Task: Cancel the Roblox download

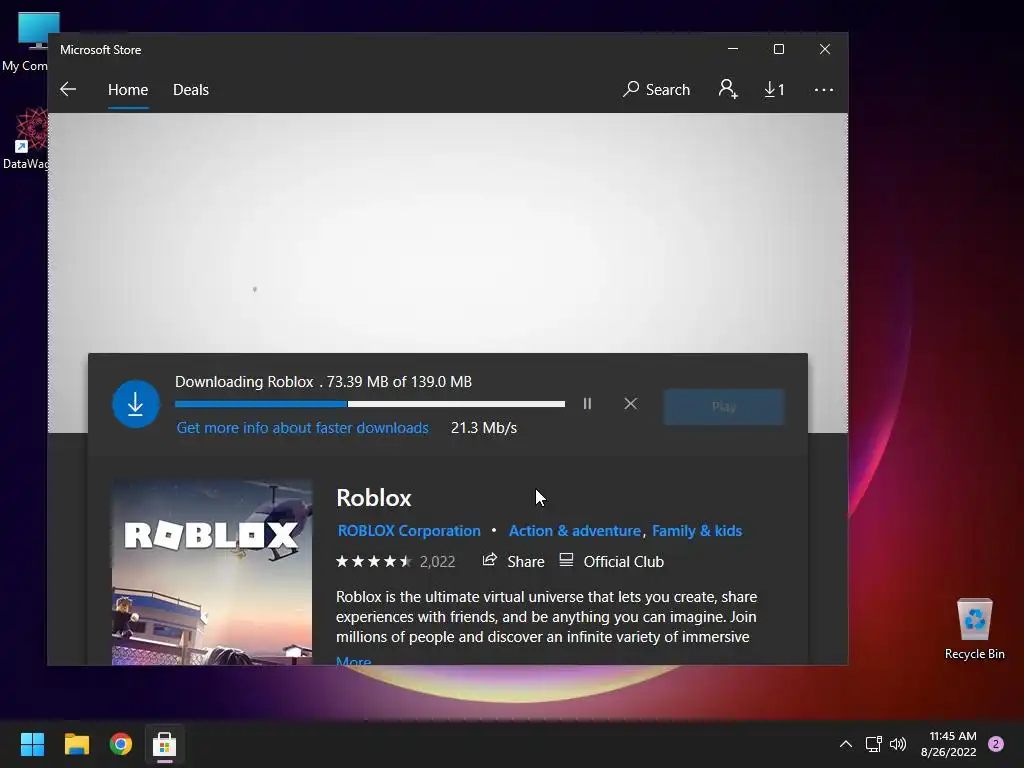Action: (x=630, y=404)
